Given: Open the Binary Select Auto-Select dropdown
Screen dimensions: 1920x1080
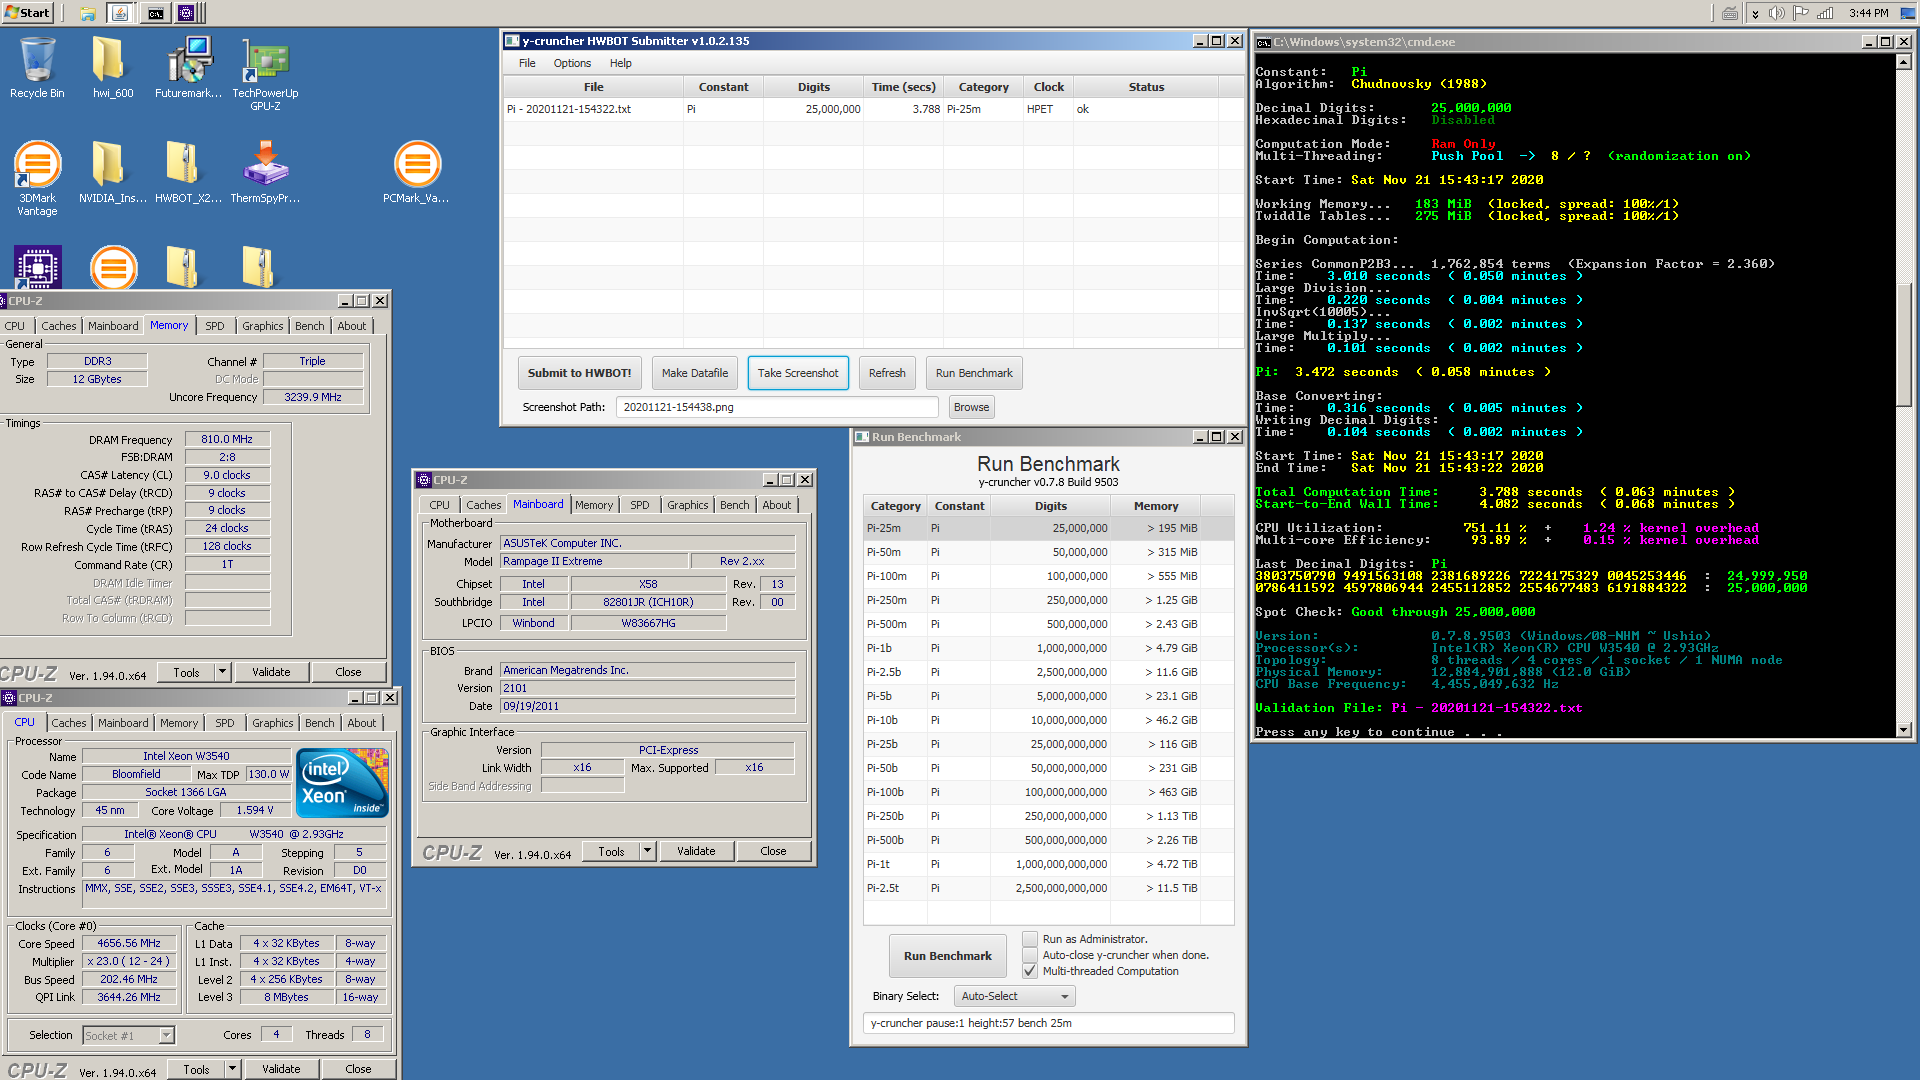Looking at the screenshot, I should click(1015, 996).
